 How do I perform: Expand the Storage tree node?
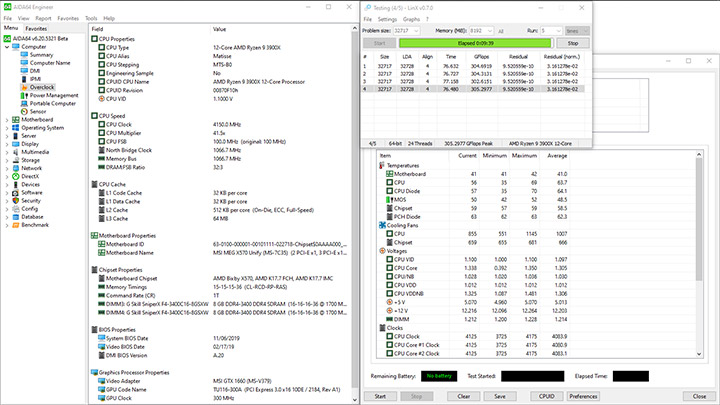(8, 159)
